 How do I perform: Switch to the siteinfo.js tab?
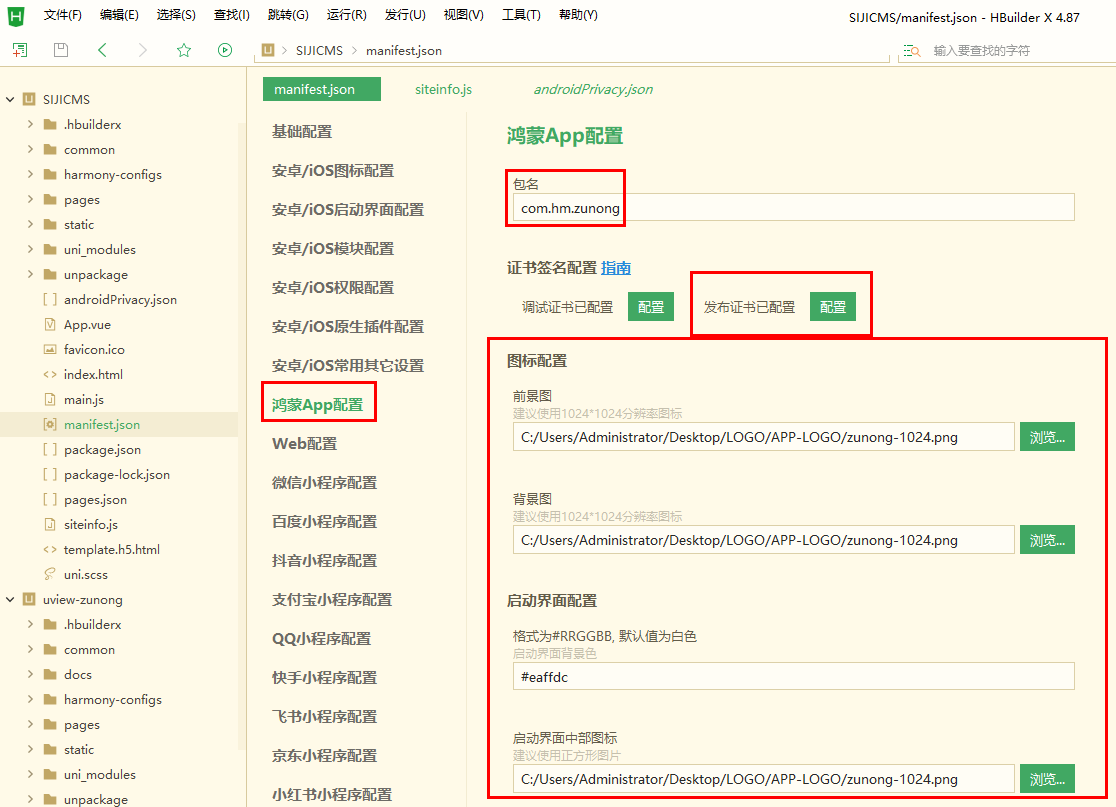tap(443, 89)
